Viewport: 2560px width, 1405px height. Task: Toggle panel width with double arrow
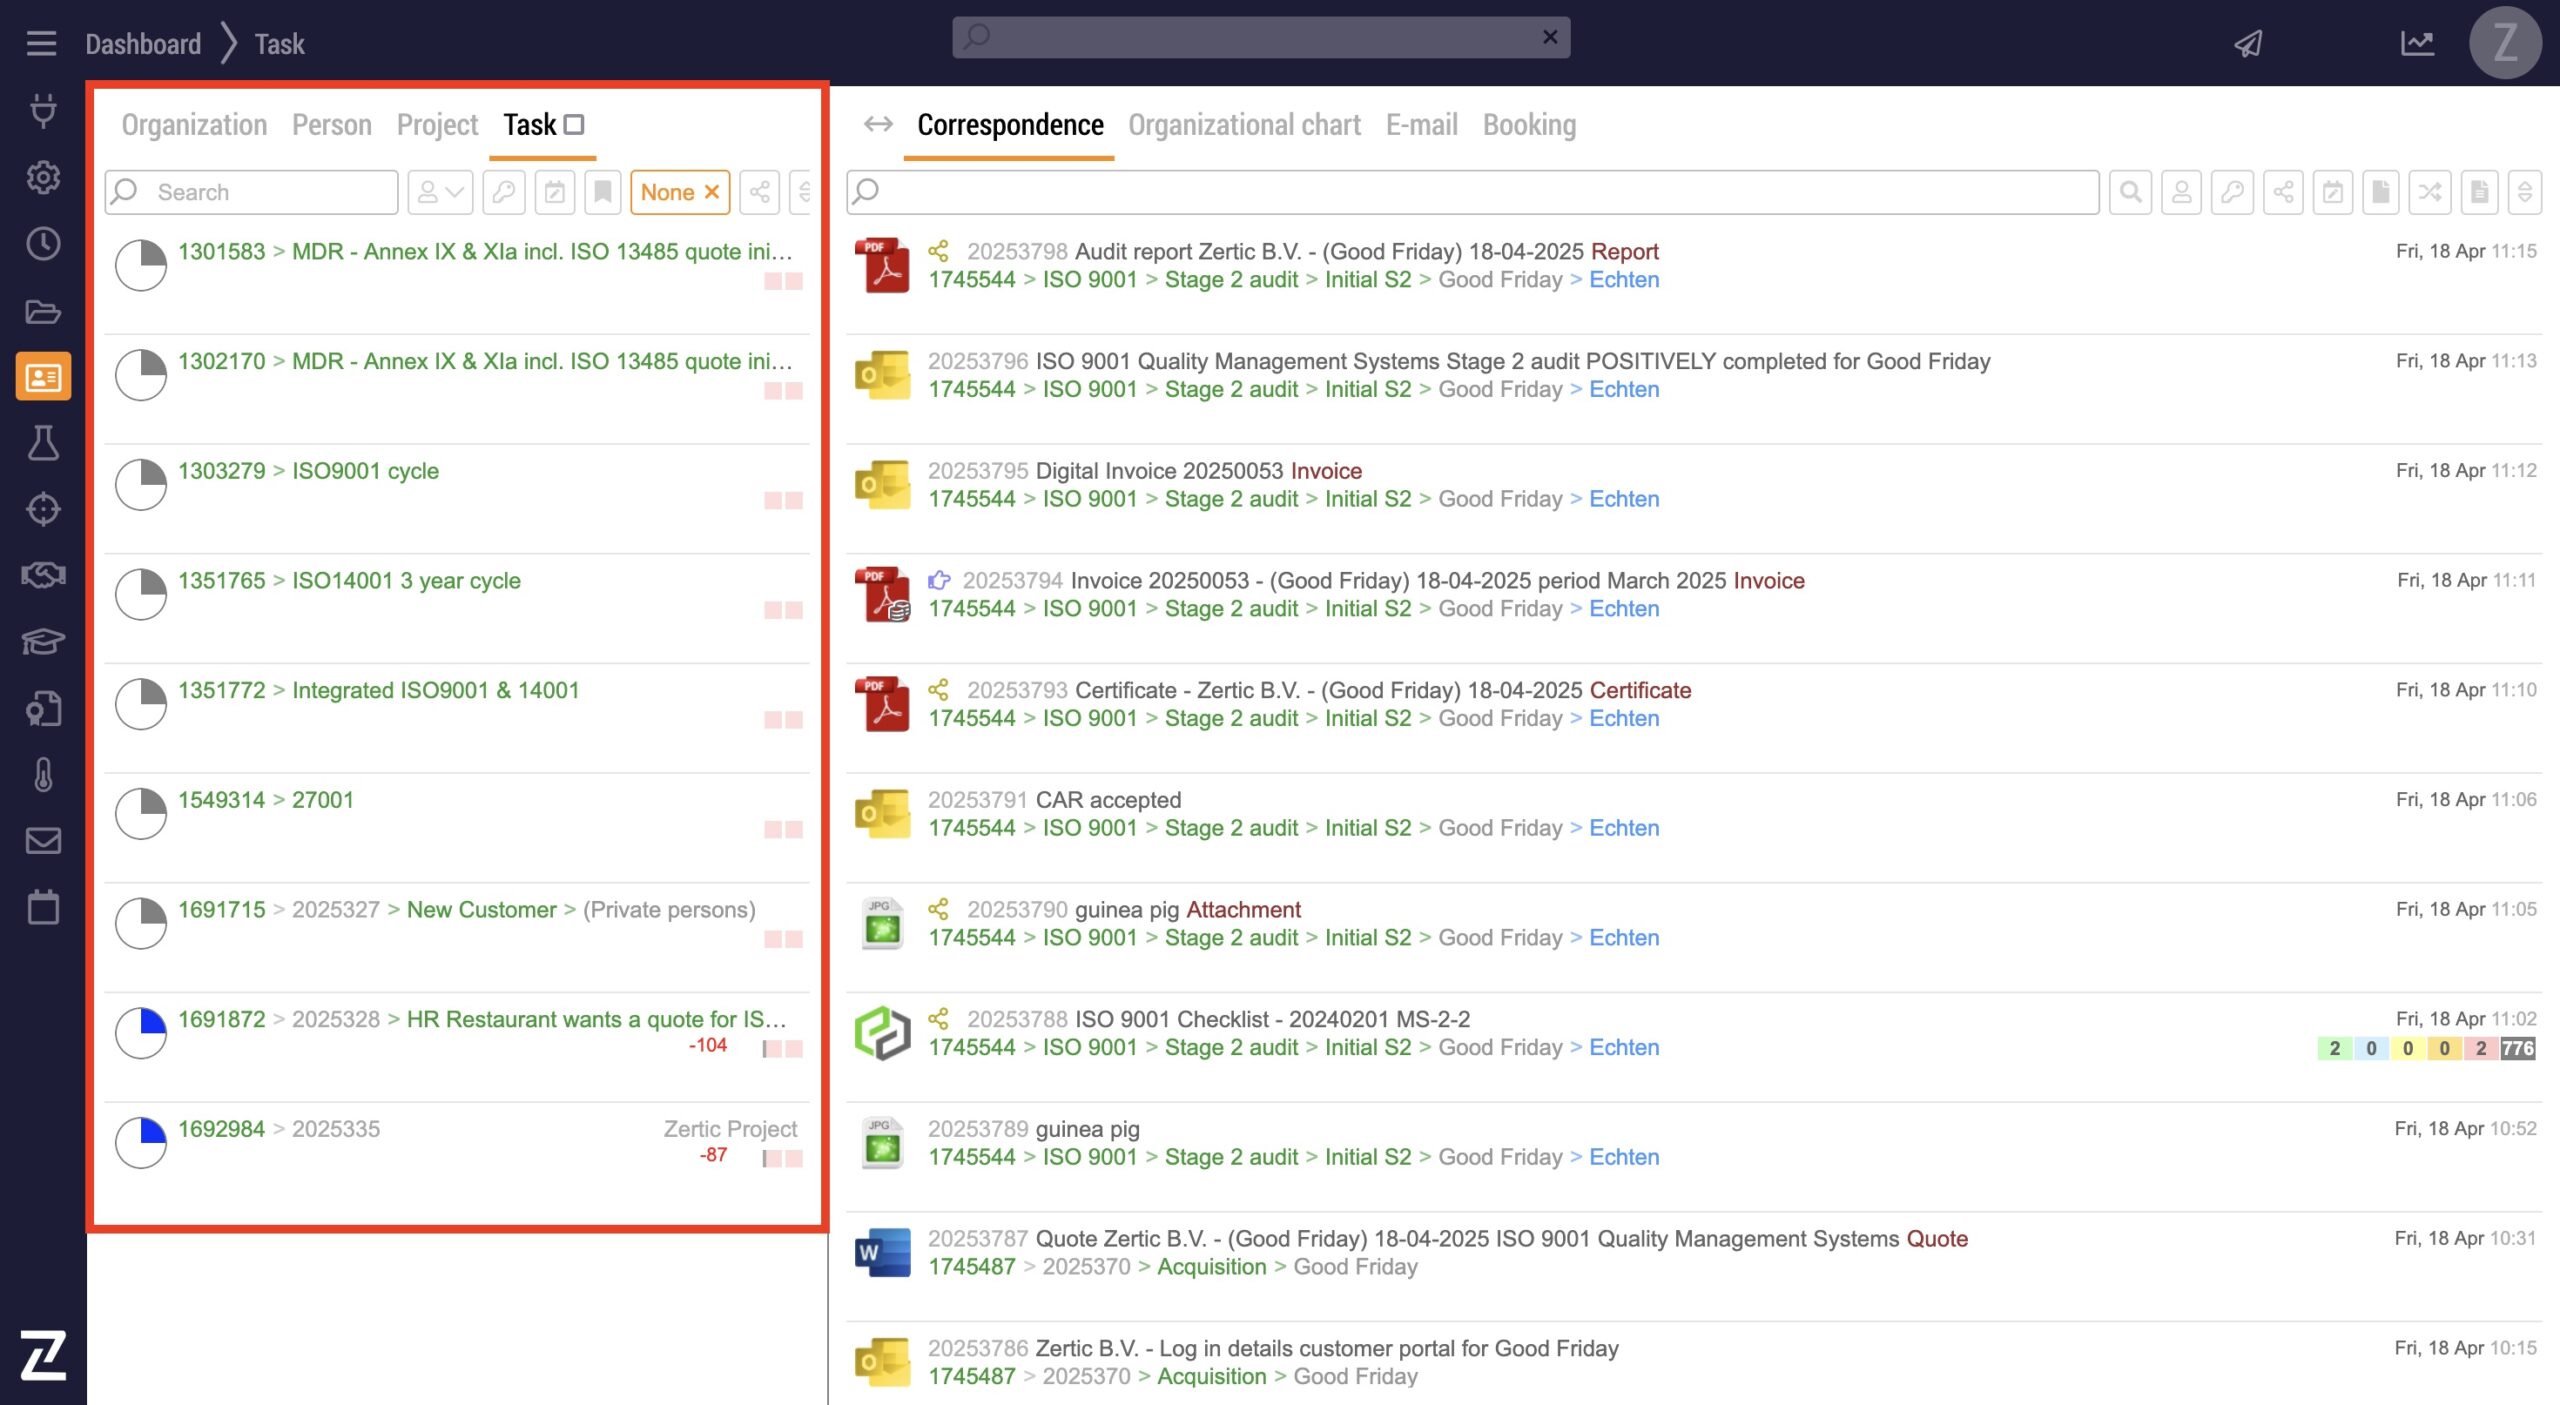coord(878,125)
